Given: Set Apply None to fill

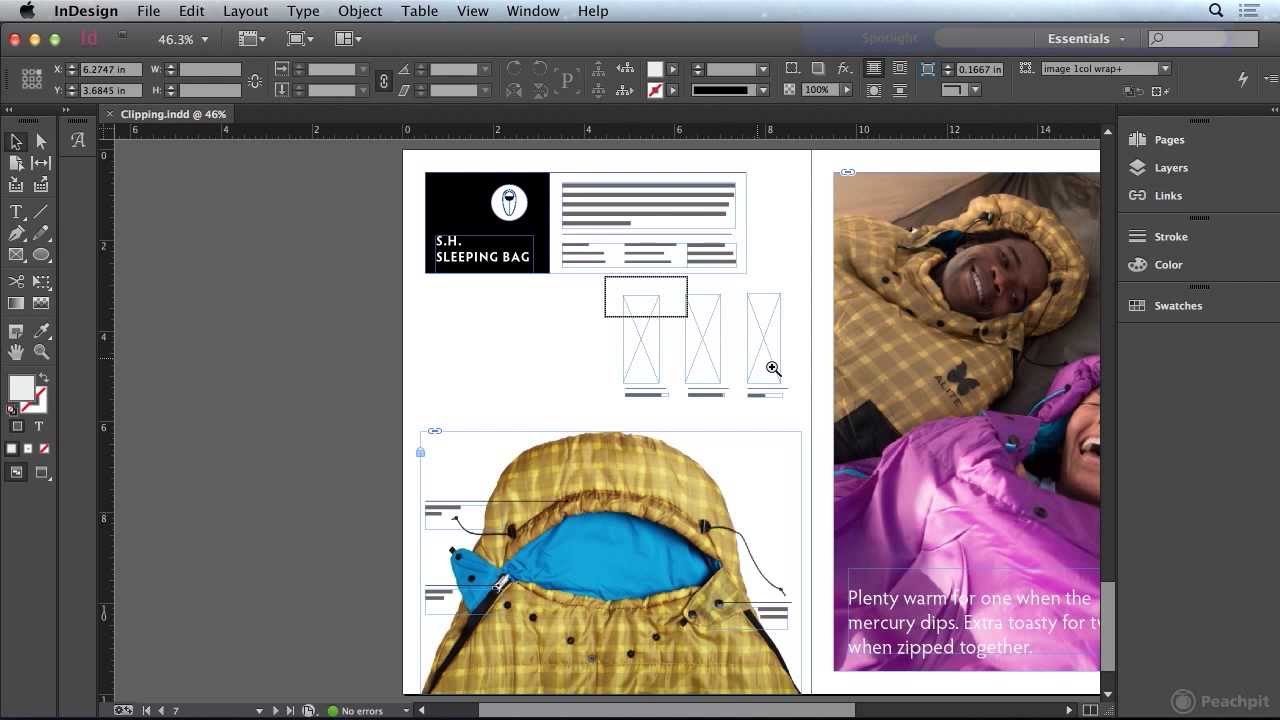Looking at the screenshot, I should 44,449.
